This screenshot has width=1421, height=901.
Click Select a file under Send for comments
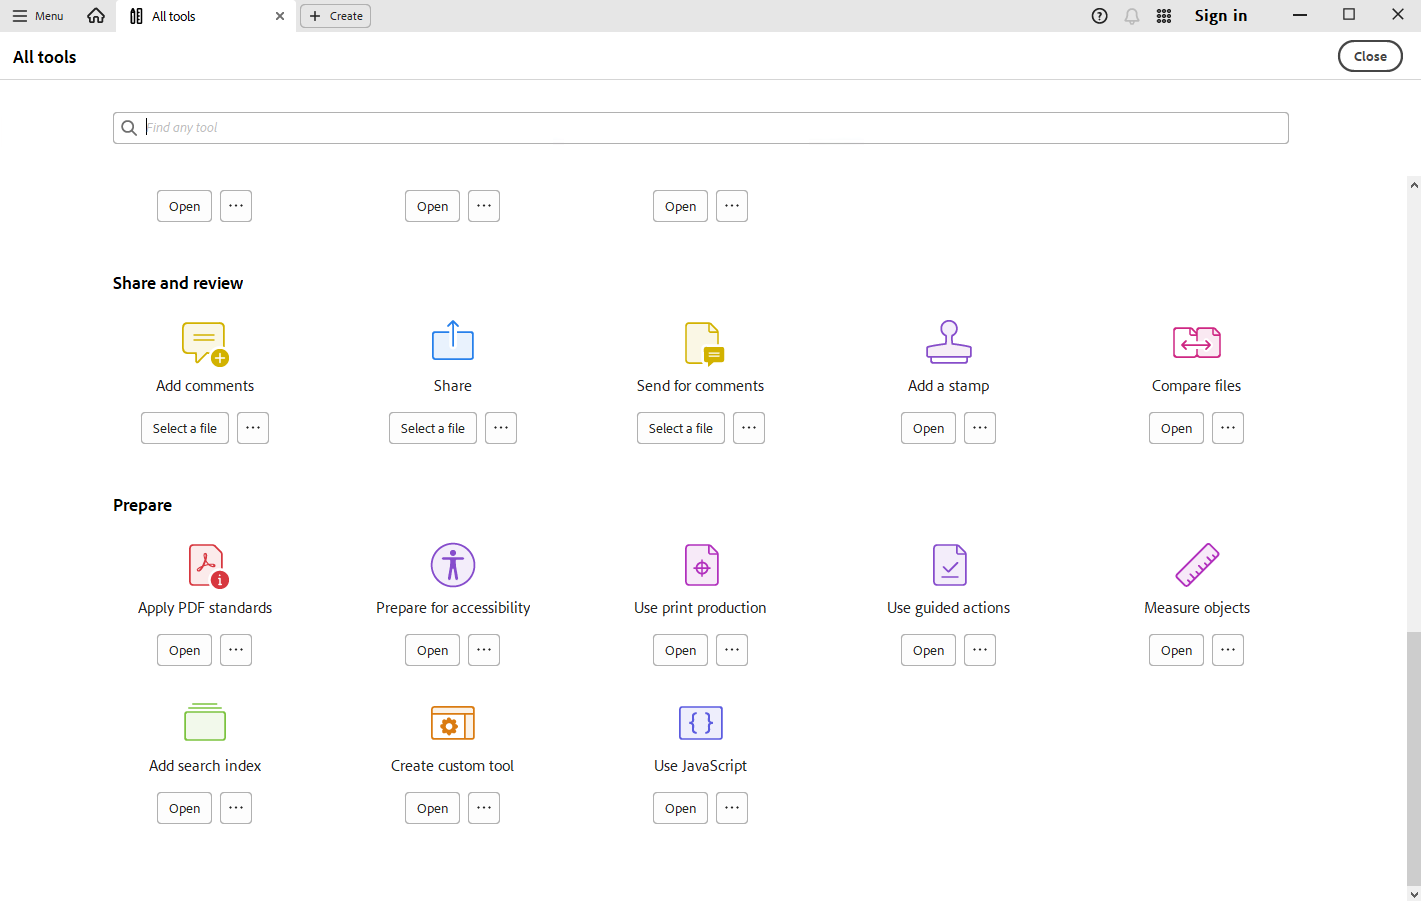pos(680,428)
